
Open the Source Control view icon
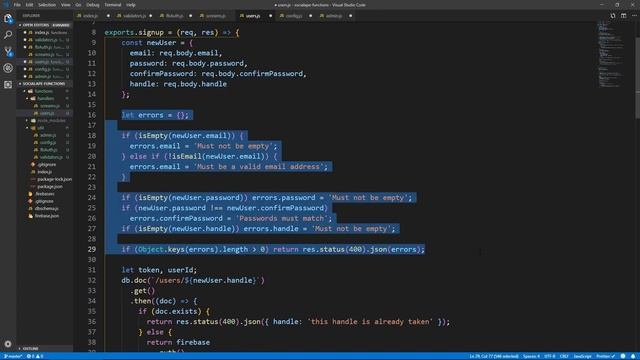tap(8, 51)
